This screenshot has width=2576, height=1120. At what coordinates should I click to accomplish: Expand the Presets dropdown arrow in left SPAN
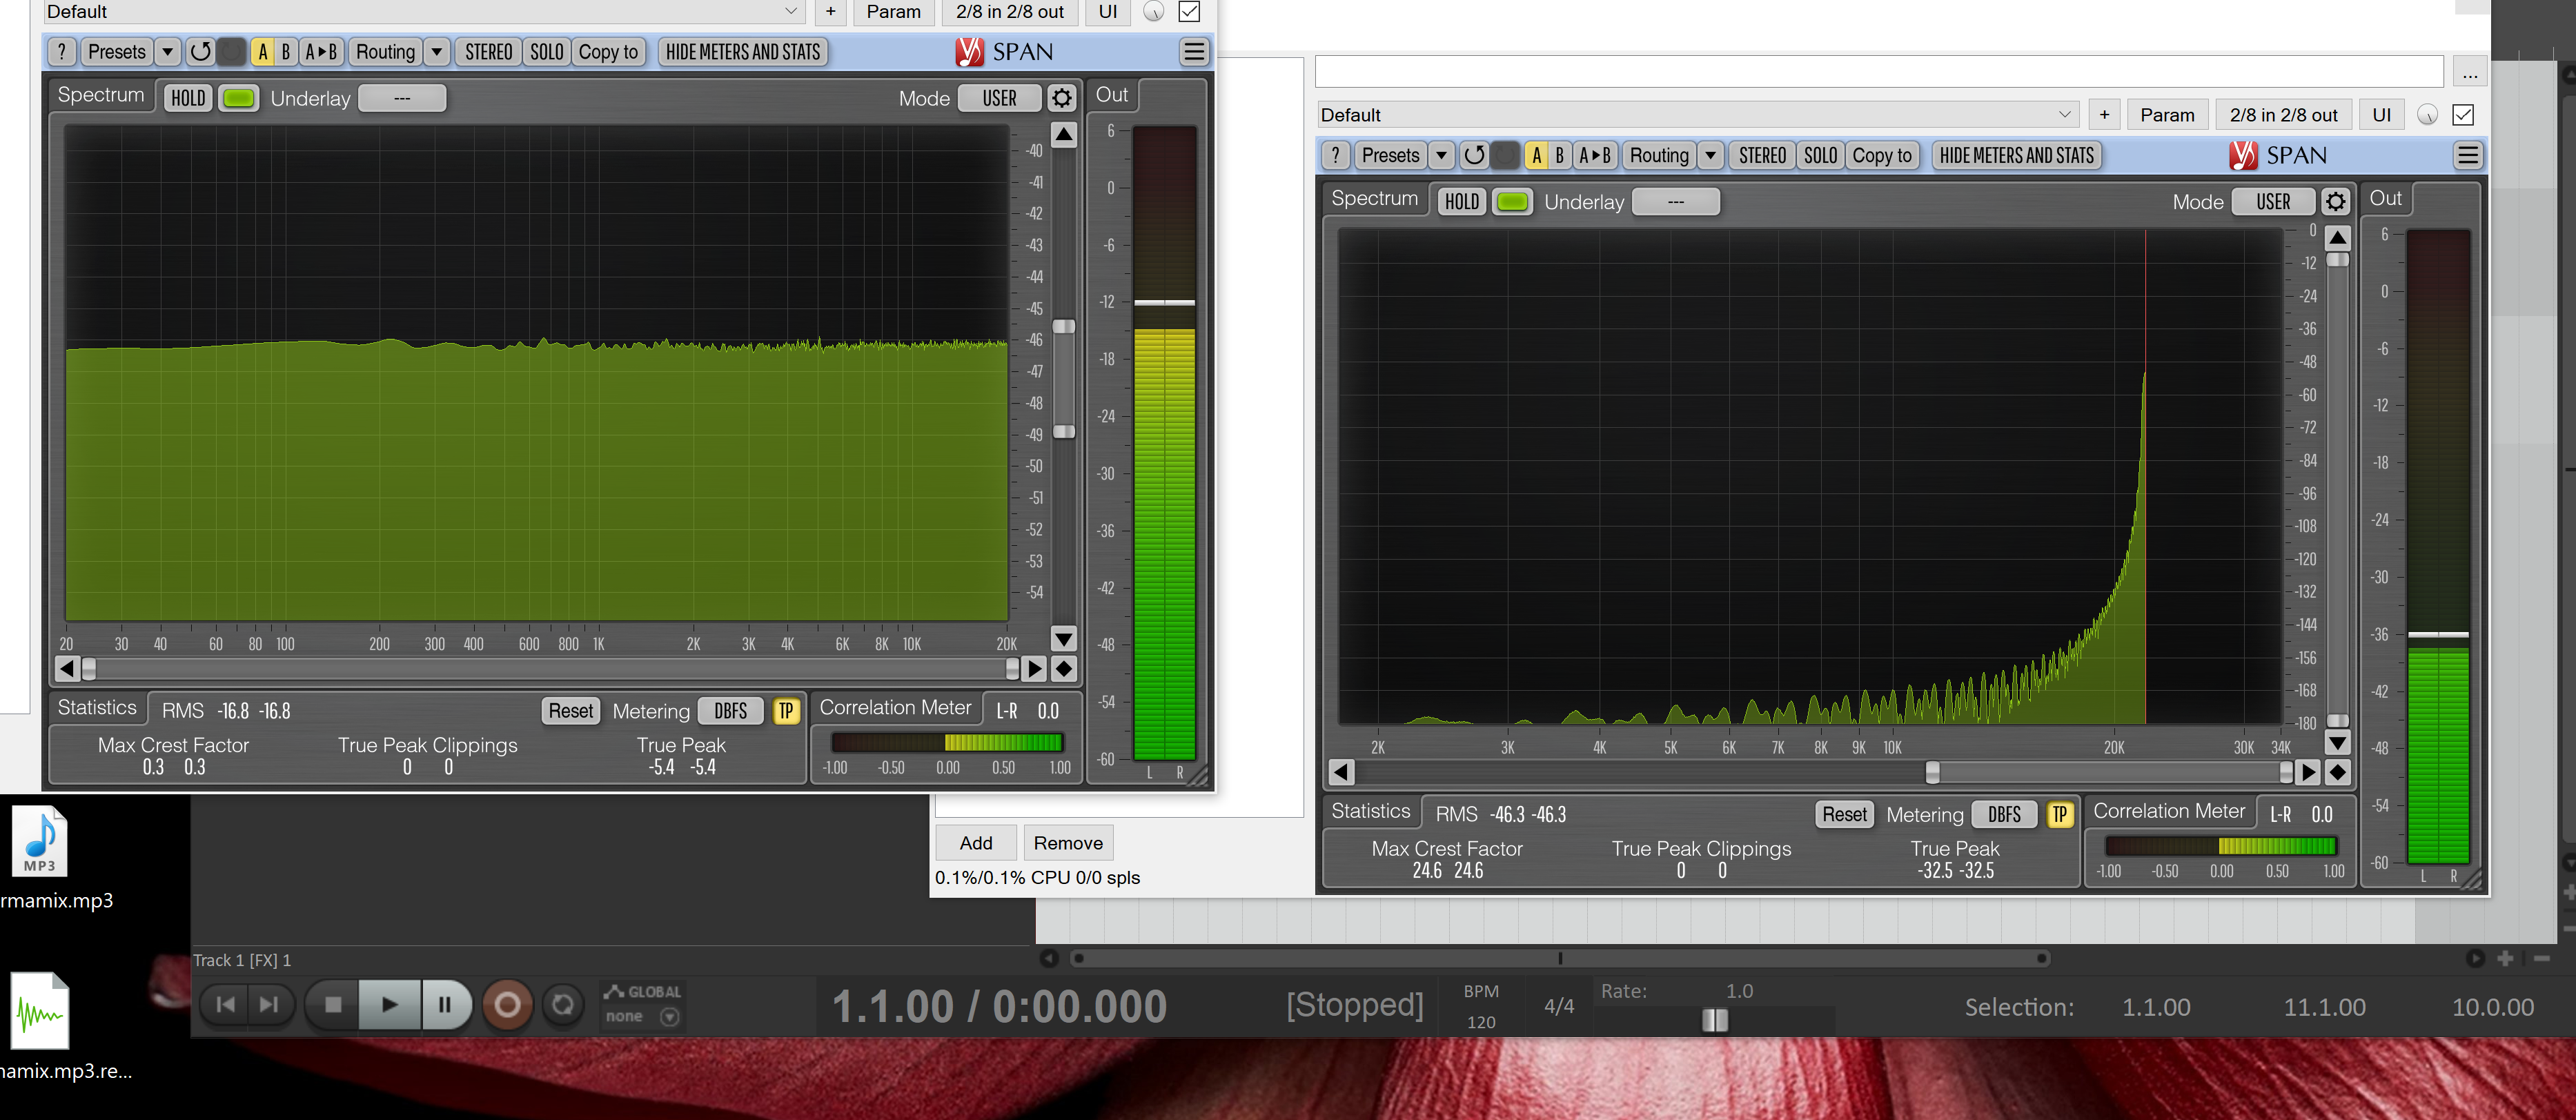(167, 52)
